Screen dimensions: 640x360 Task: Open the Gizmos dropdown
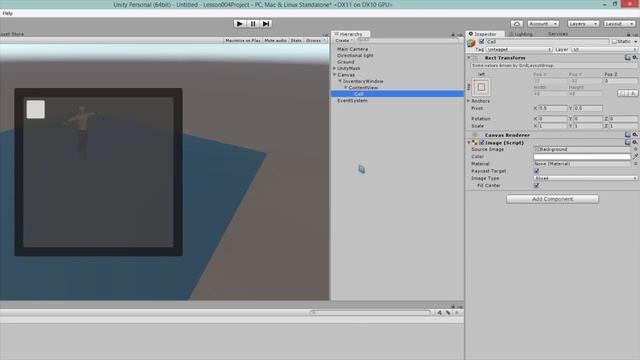coord(316,40)
